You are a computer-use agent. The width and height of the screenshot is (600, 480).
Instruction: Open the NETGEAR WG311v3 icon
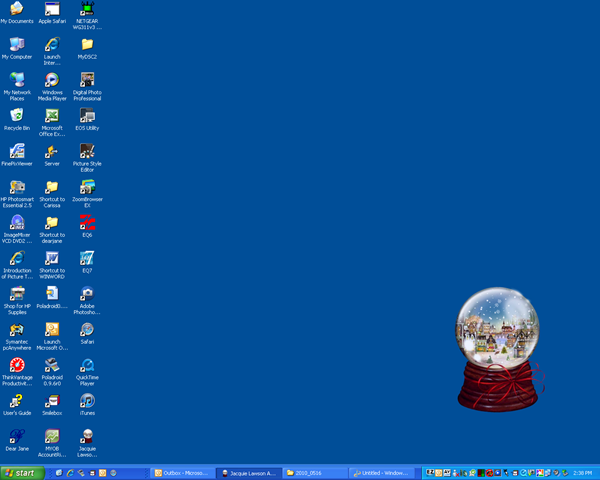[x=87, y=15]
